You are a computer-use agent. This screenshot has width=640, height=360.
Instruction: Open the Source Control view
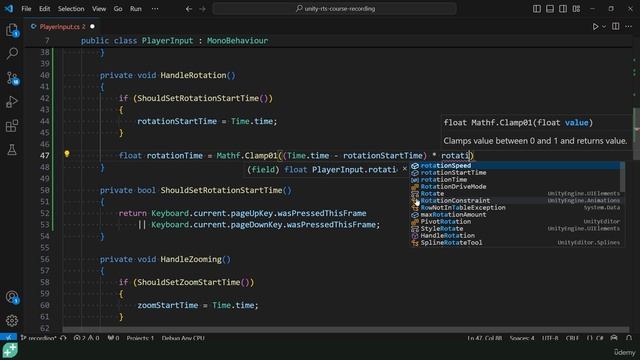[x=12, y=78]
